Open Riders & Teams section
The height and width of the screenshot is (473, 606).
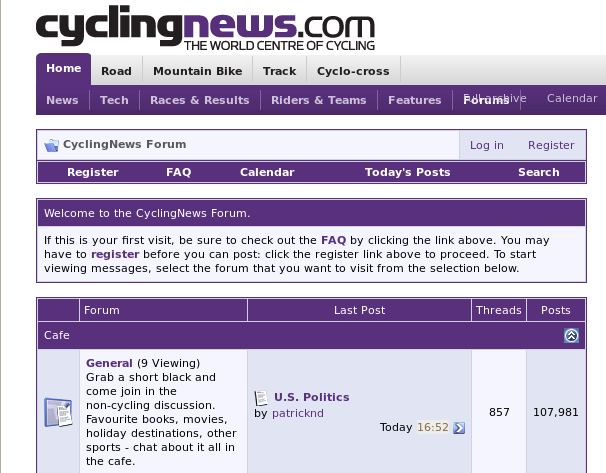point(318,100)
